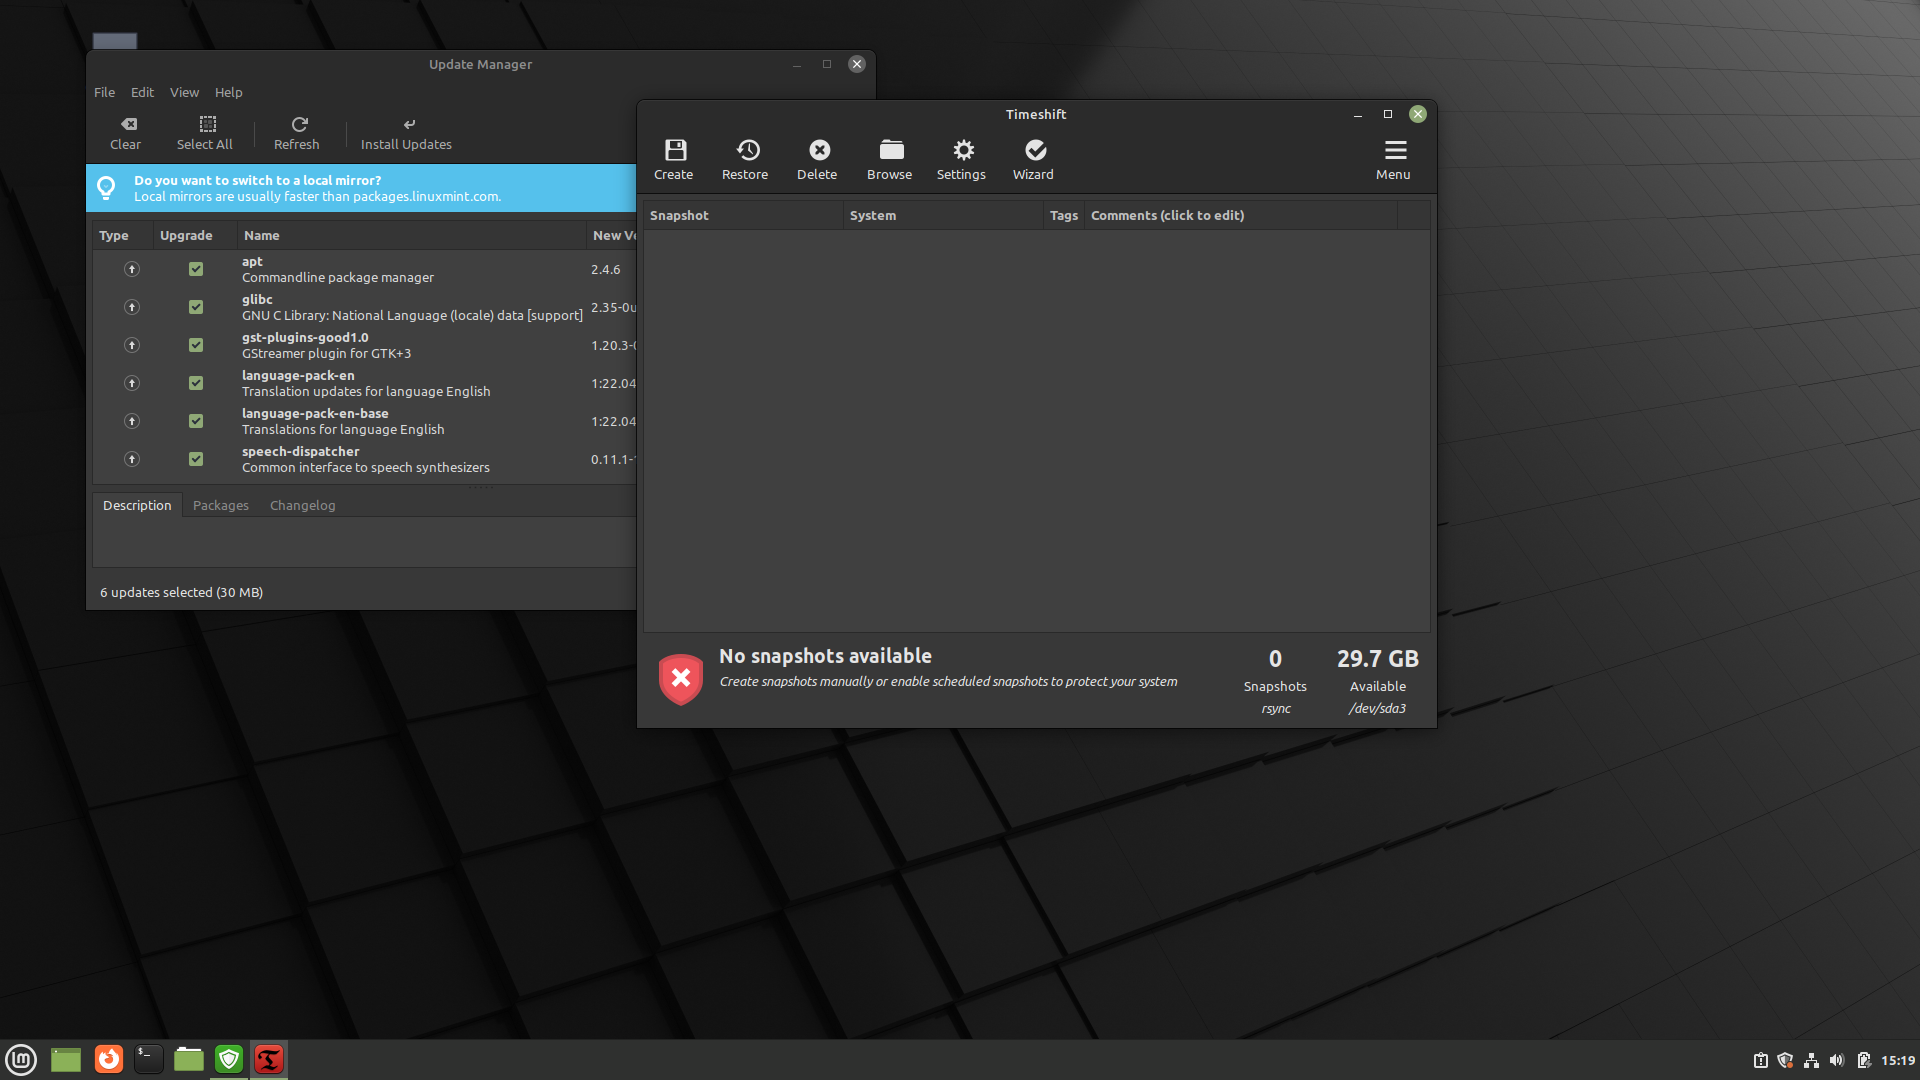The height and width of the screenshot is (1080, 1920).
Task: Switch to the Packages tab
Action: point(221,505)
